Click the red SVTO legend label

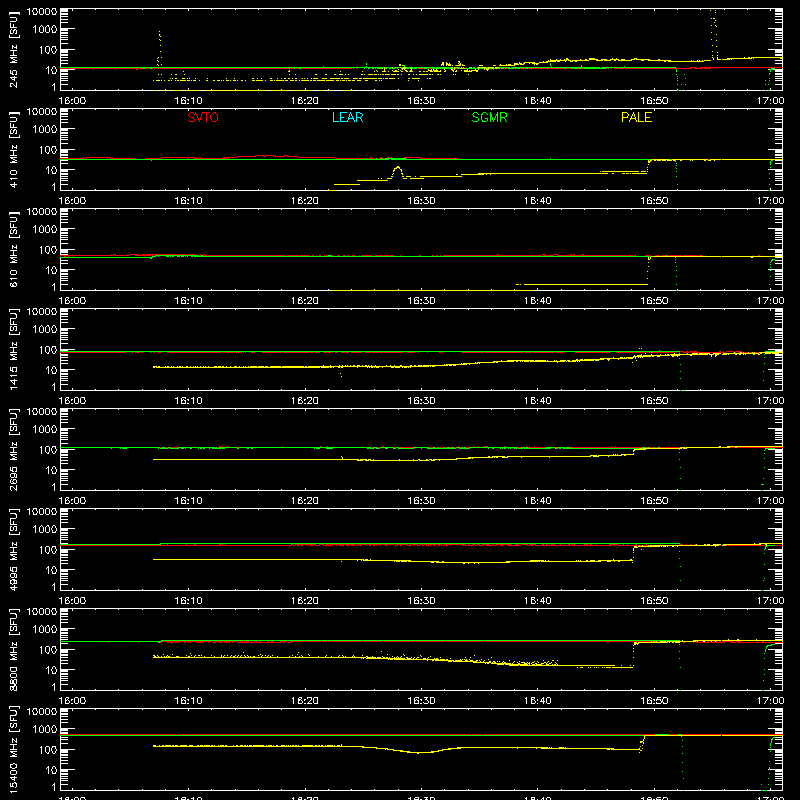pos(203,117)
